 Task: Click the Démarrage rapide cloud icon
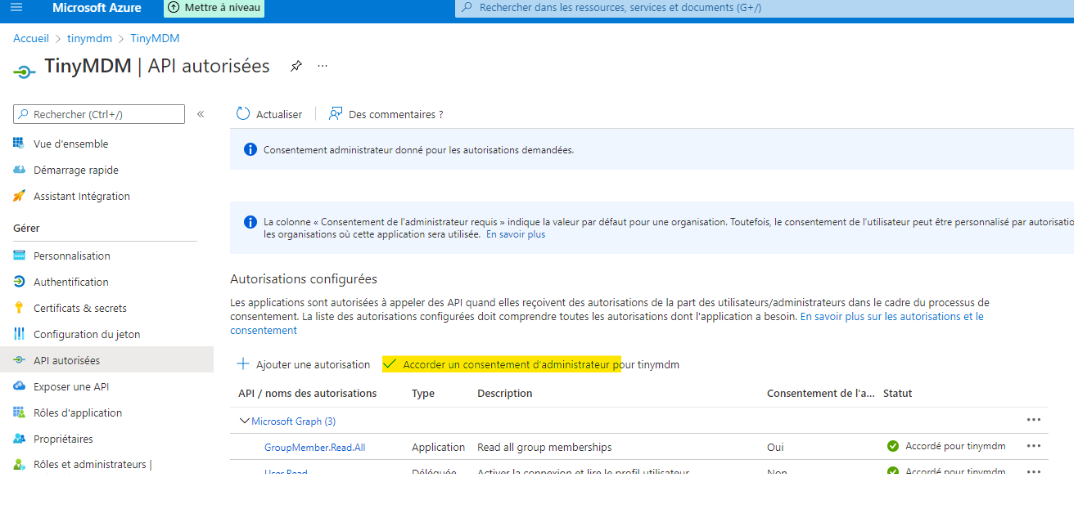19,170
